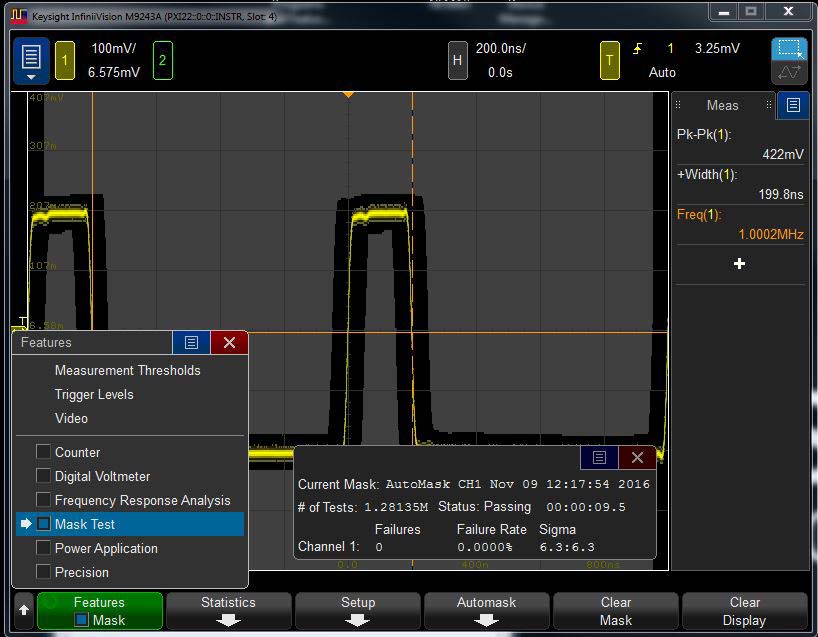
Task: Toggle the Mask Test checkbox
Action: click(43, 524)
